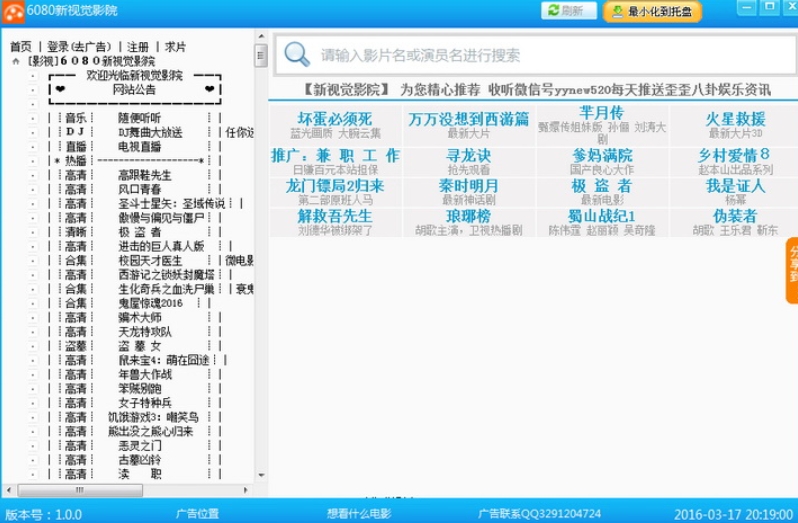This screenshot has height=523, width=798.
Task: Click 龙门镖局2归来 link
Action: [335, 186]
